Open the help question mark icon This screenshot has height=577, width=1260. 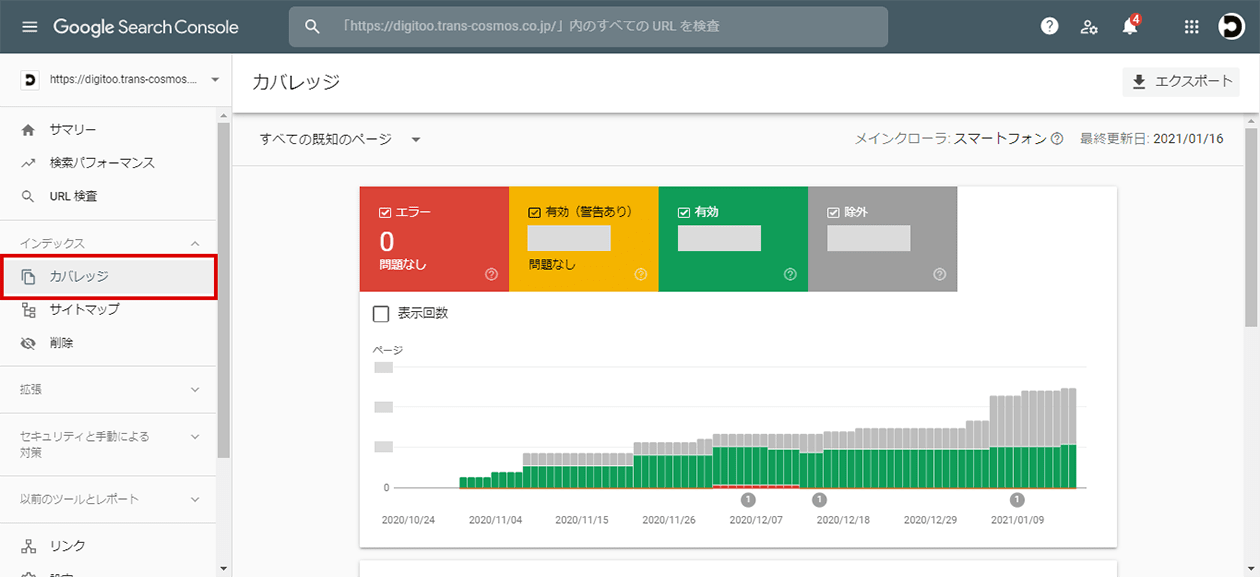click(1049, 27)
